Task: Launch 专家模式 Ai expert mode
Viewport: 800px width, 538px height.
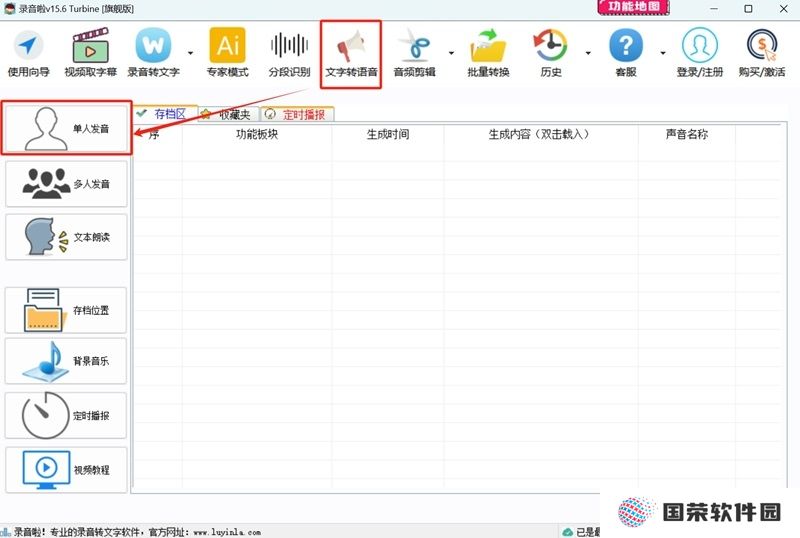Action: (228, 54)
